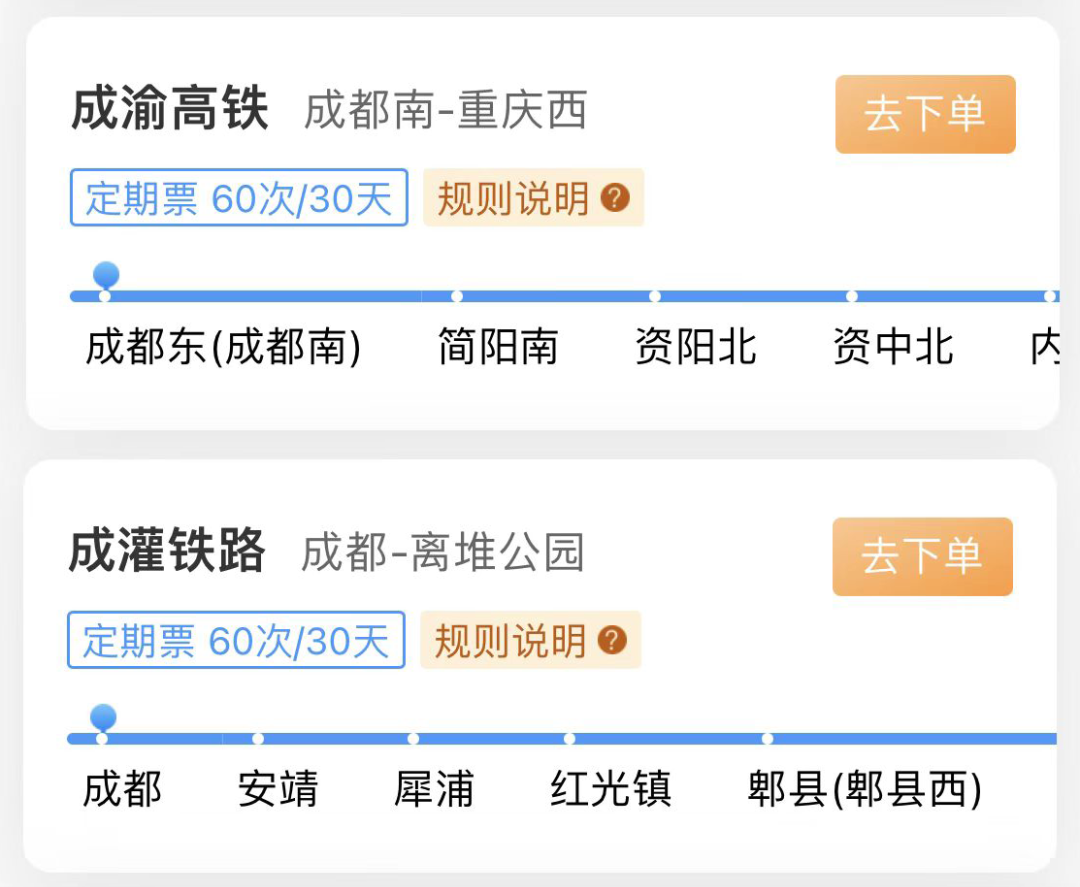Select the 简阳南 station dot on the route line

pyautogui.click(x=457, y=296)
